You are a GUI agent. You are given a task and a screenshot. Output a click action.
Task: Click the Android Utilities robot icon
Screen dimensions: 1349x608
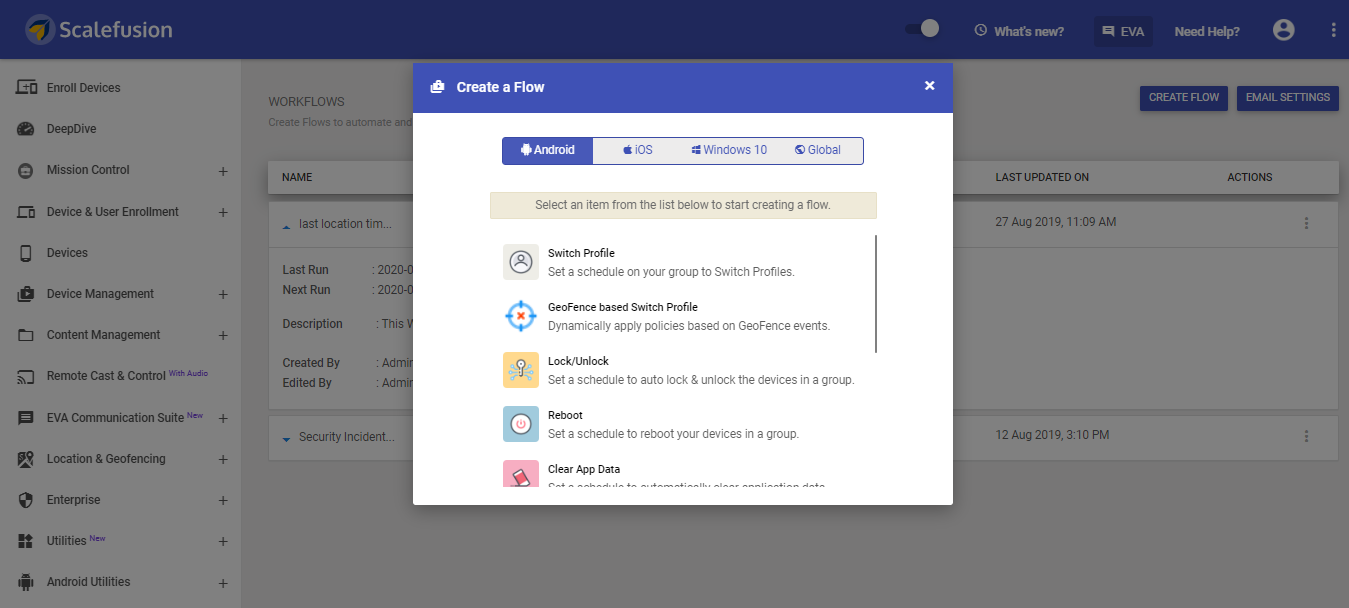tap(27, 582)
